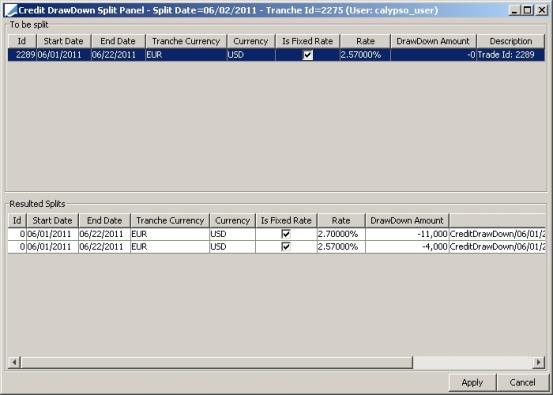Click End Date 06/22/2011 of trade 2289
The image size is (553, 395).
[x=118, y=55]
